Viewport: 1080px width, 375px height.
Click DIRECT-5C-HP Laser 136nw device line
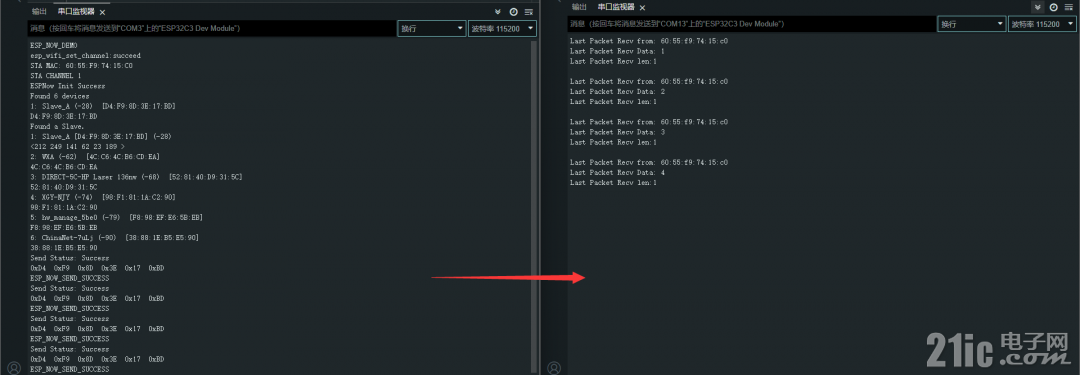pos(136,177)
